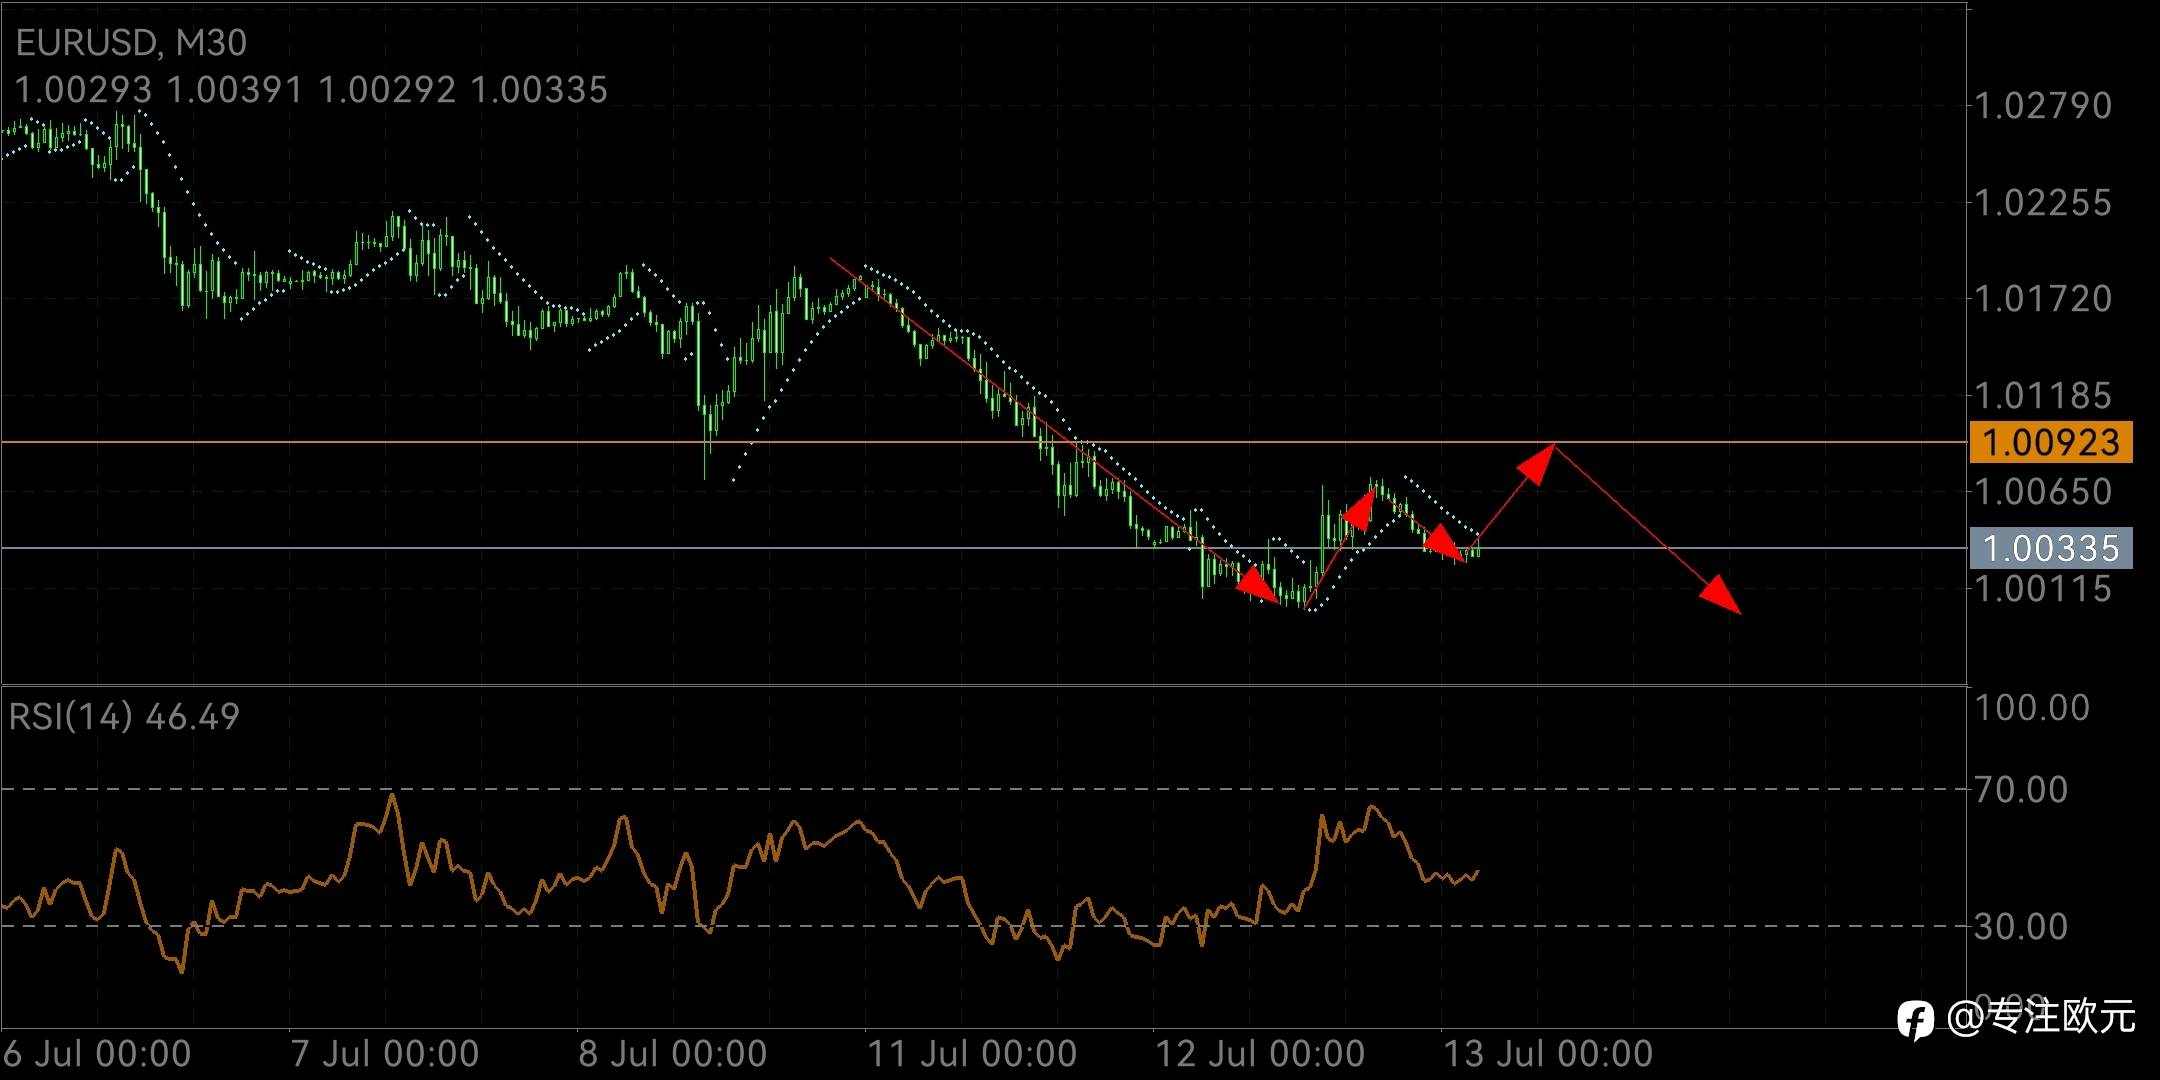Click the OHLC values line under the title
The height and width of the screenshot is (1080, 2160).
coord(311,90)
